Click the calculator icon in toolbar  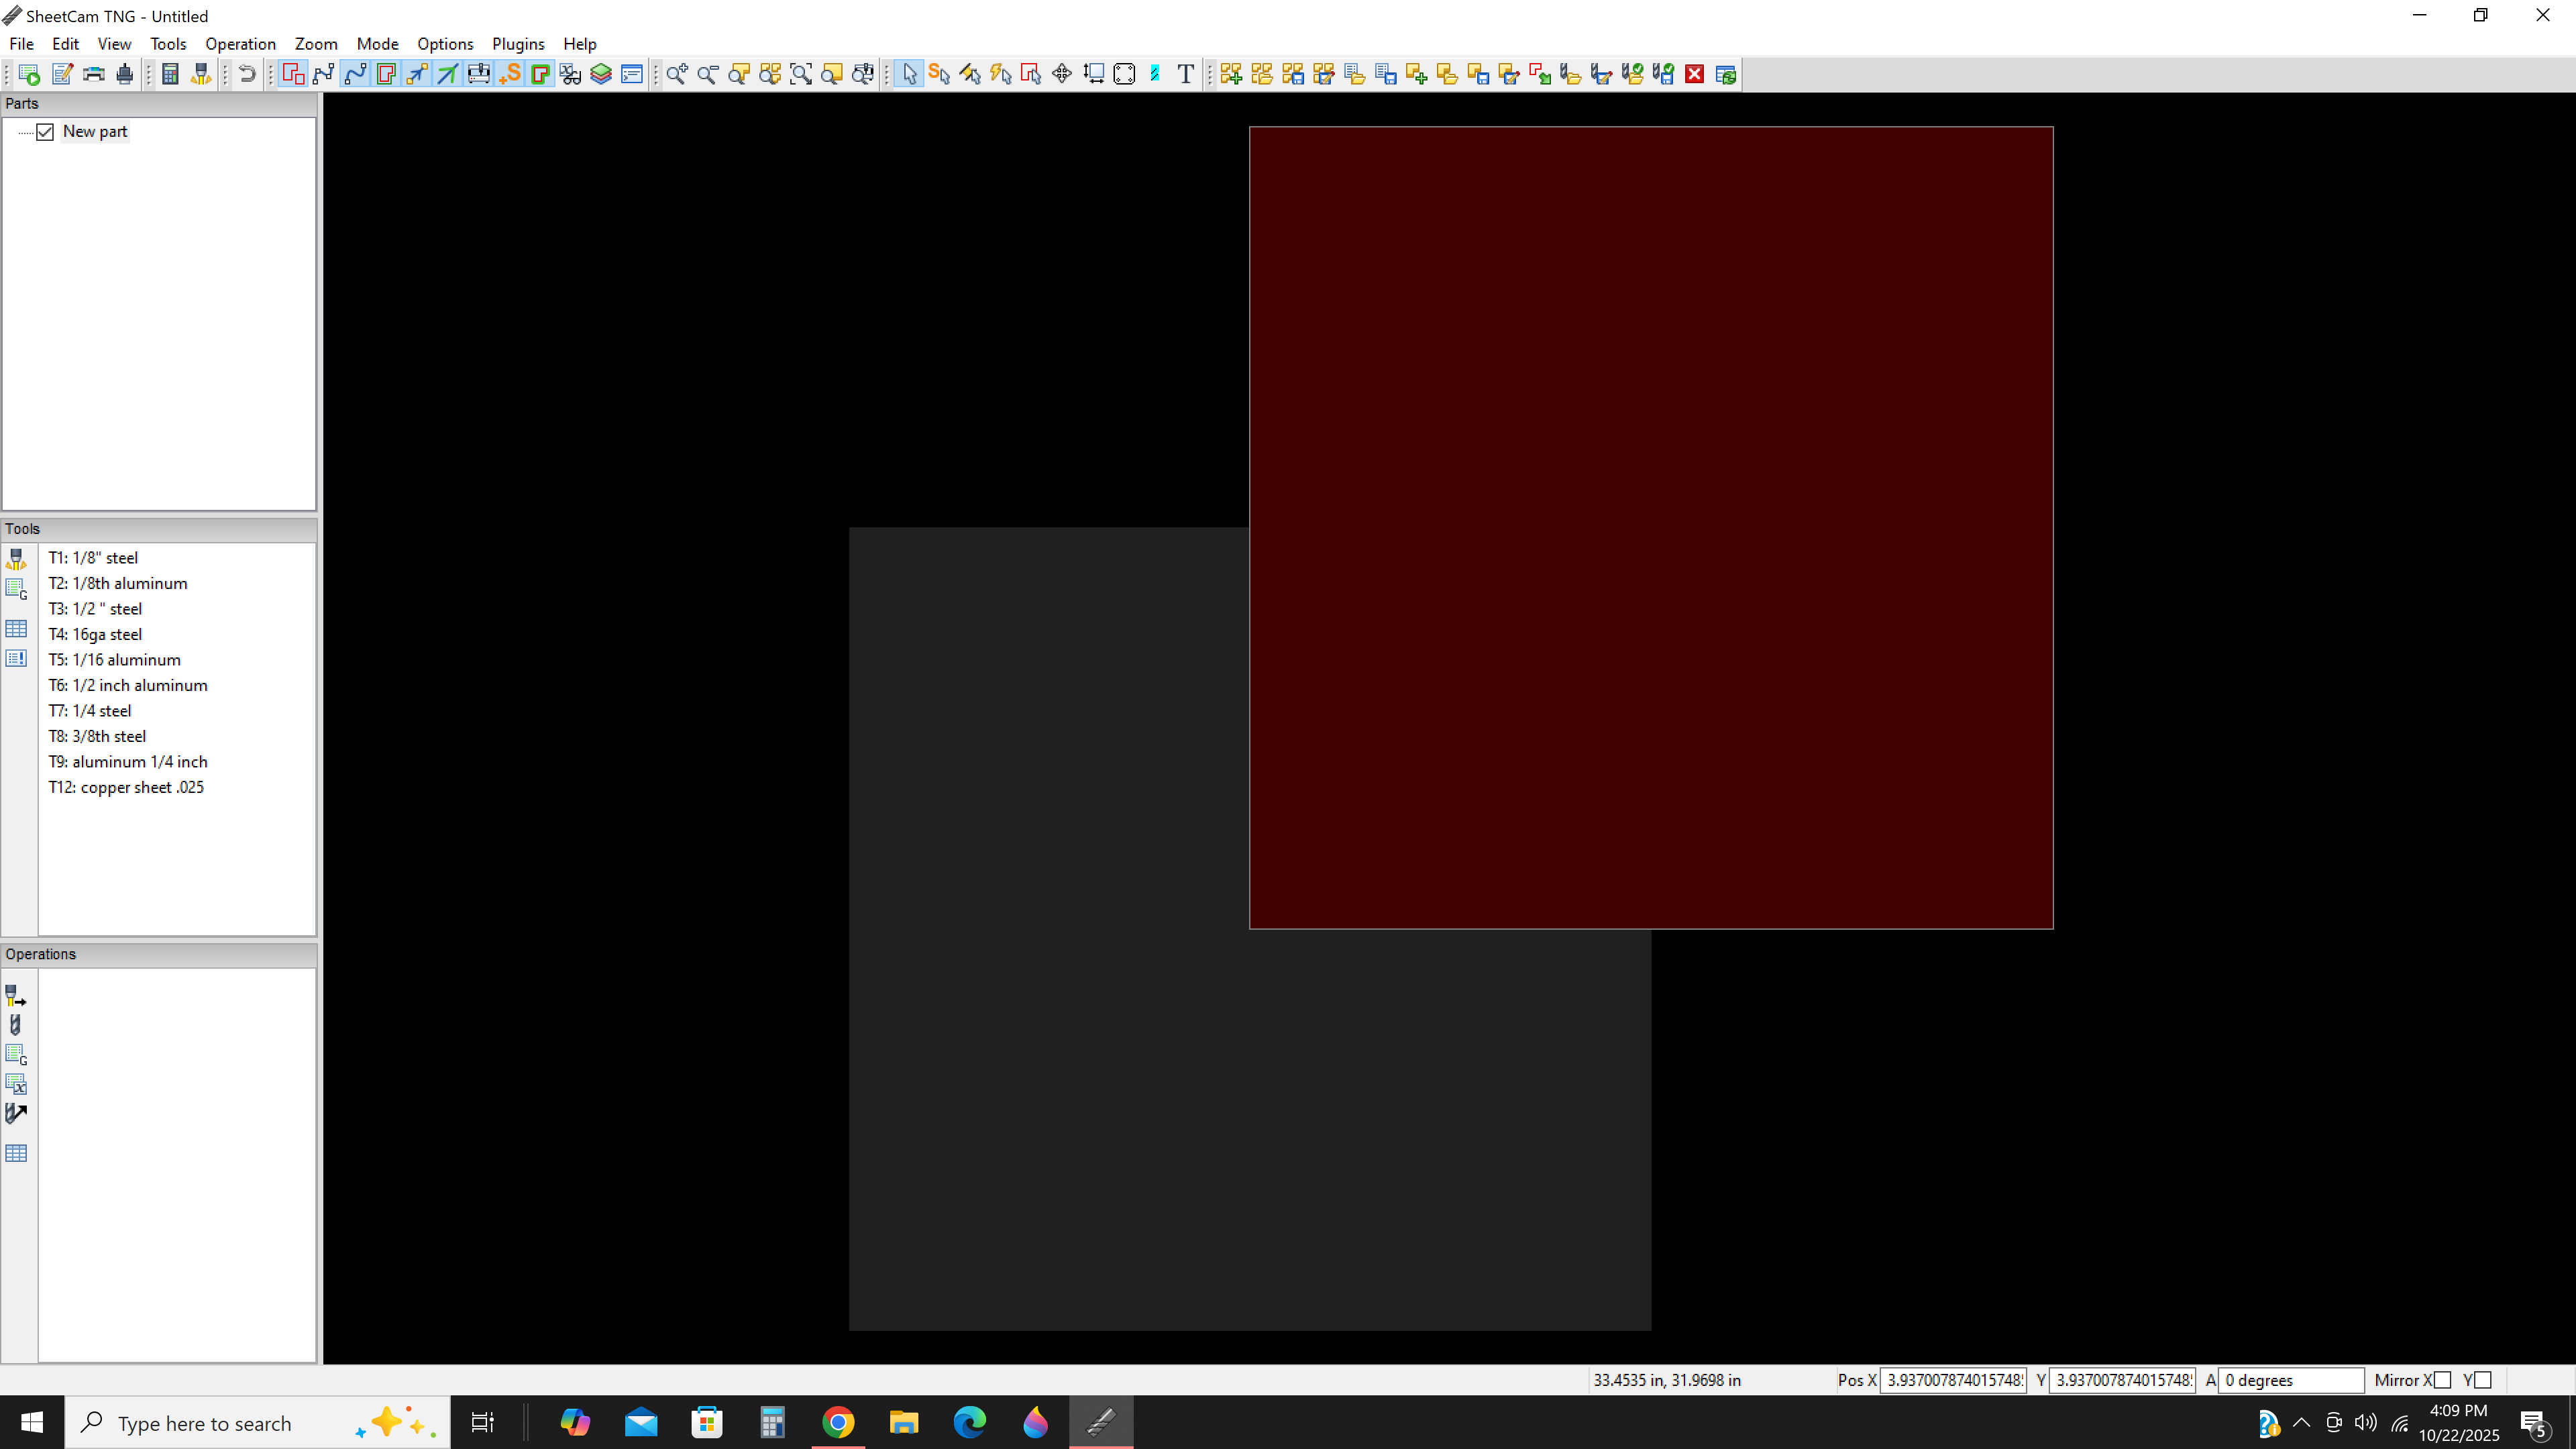[x=170, y=74]
